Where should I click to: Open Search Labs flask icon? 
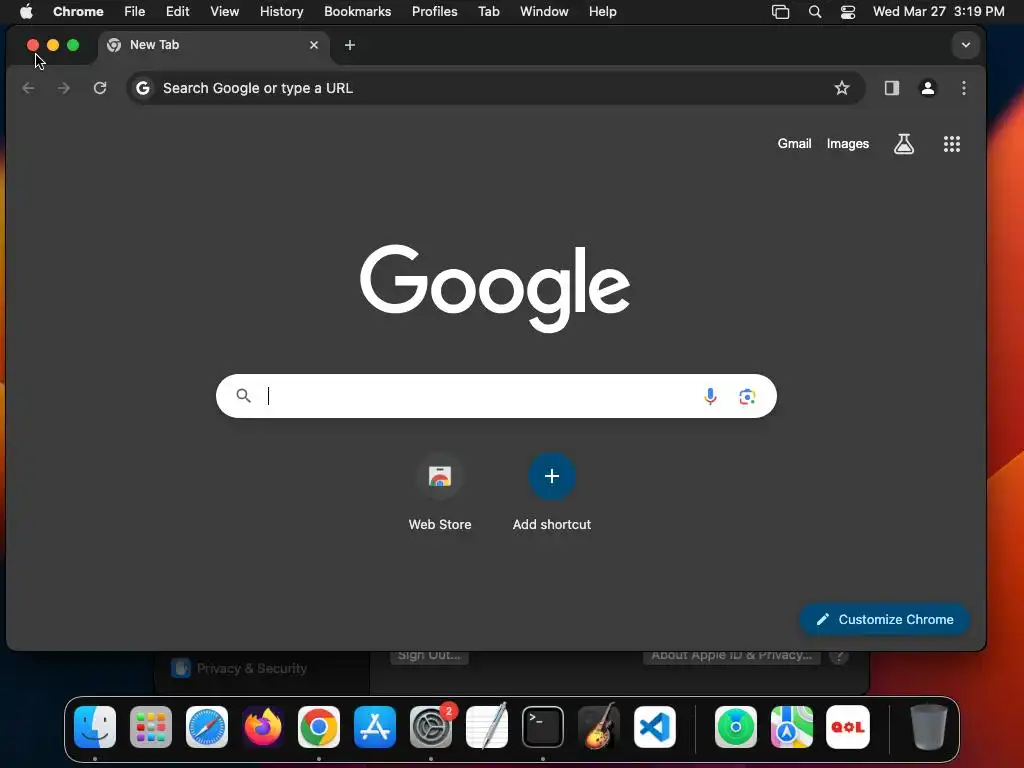pos(904,144)
